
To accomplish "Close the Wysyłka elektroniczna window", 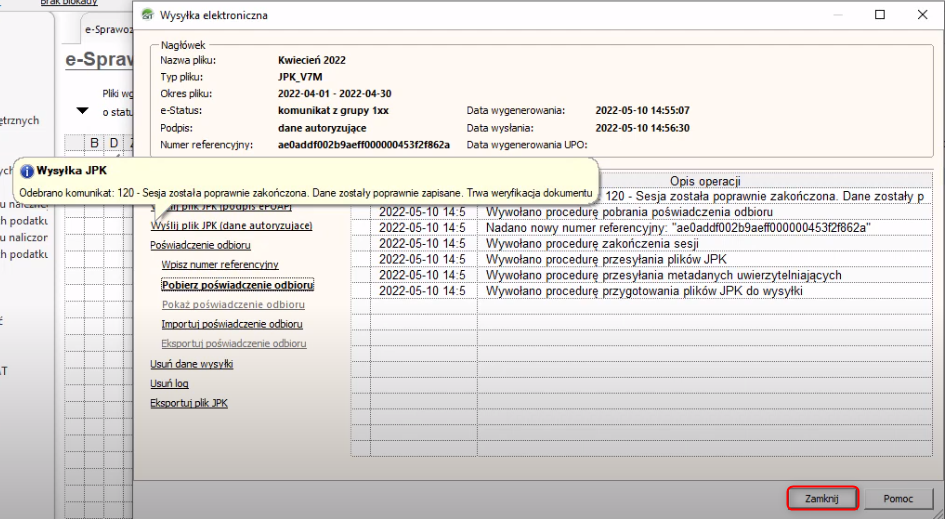I will tap(922, 14).
